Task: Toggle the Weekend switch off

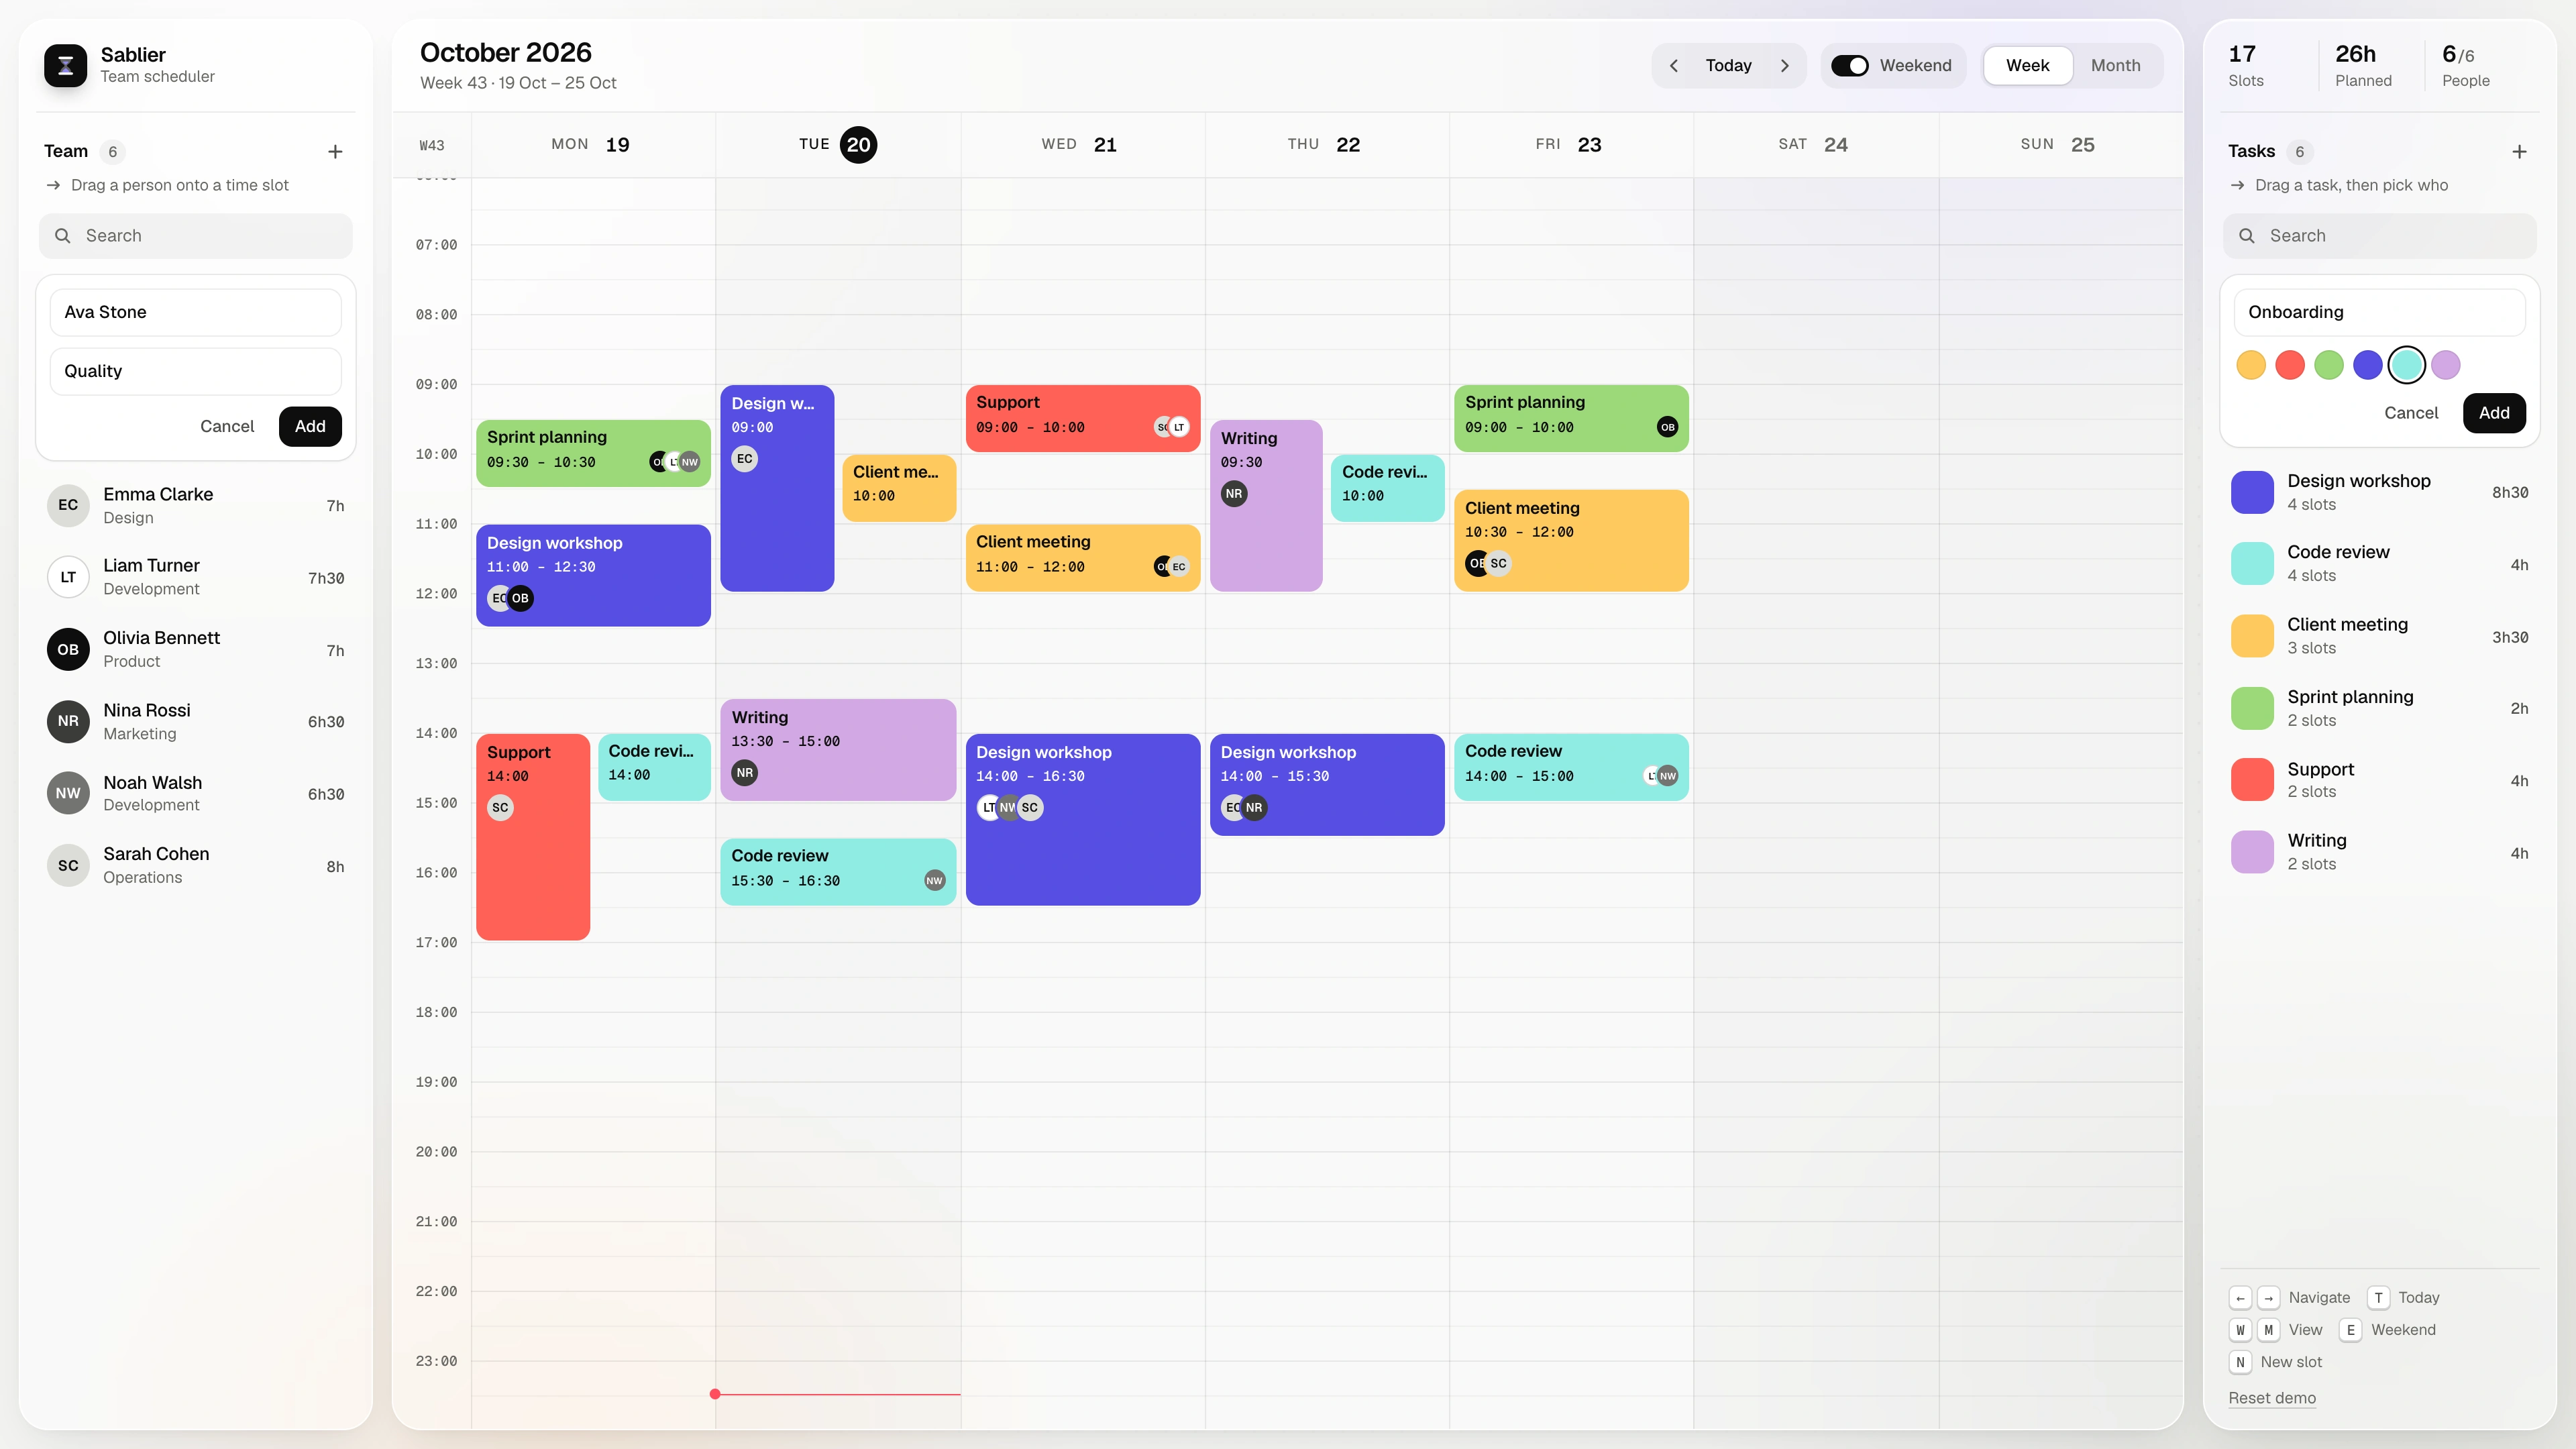Action: [1849, 66]
